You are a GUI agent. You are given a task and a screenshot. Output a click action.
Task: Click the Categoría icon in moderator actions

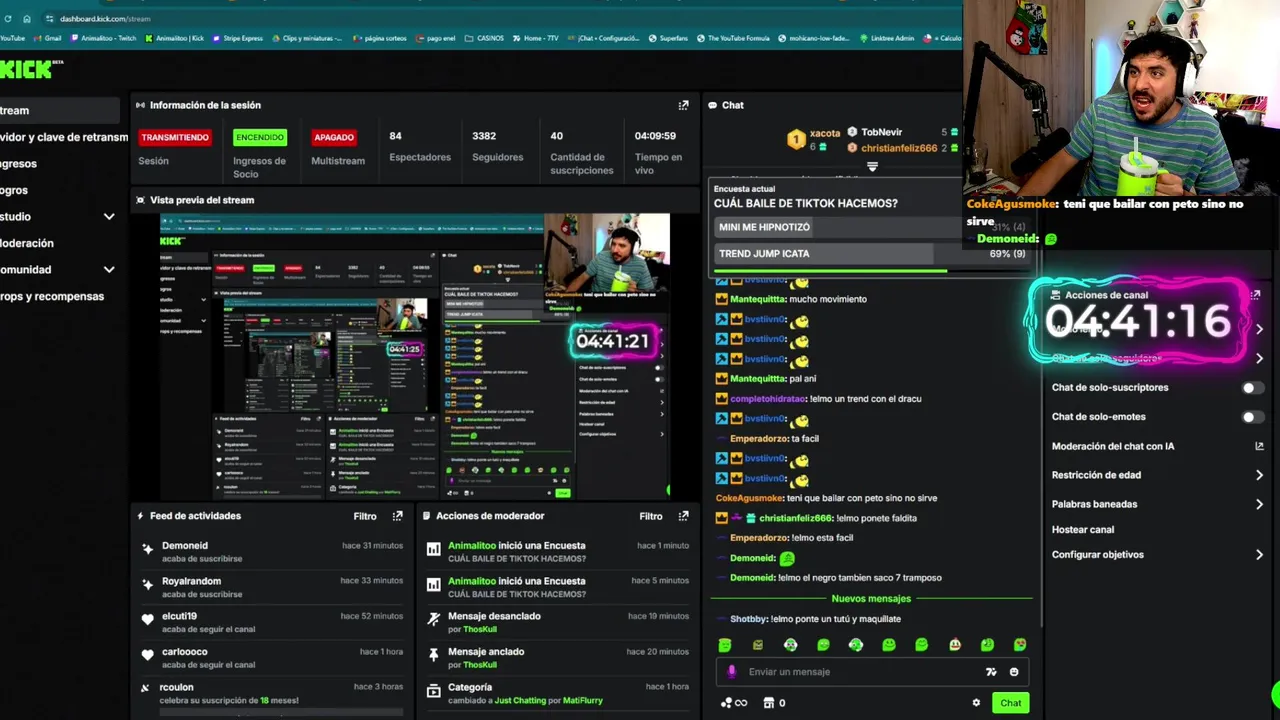(433, 690)
